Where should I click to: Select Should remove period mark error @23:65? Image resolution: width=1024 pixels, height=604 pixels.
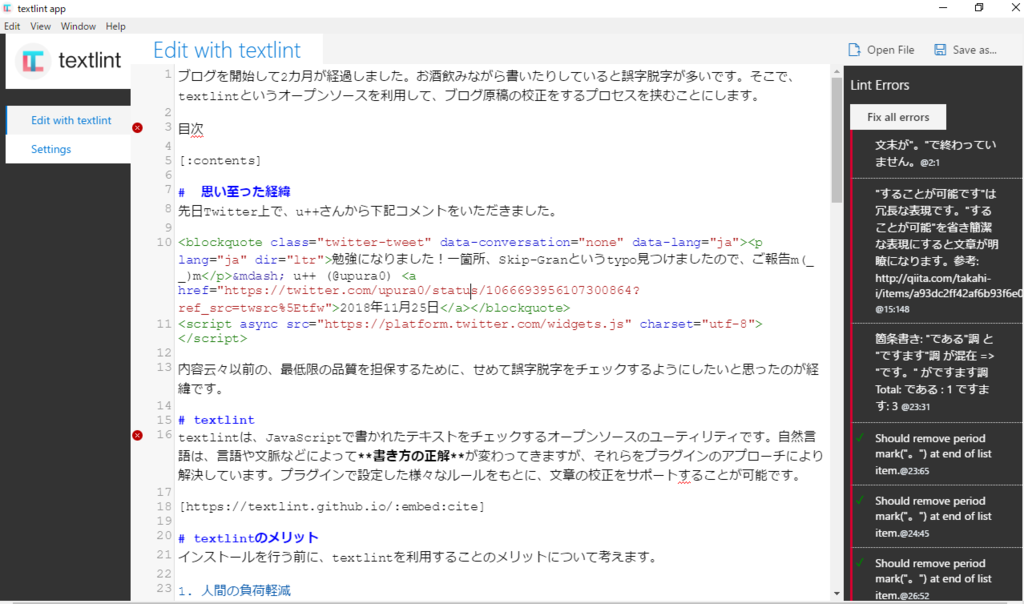click(936, 454)
